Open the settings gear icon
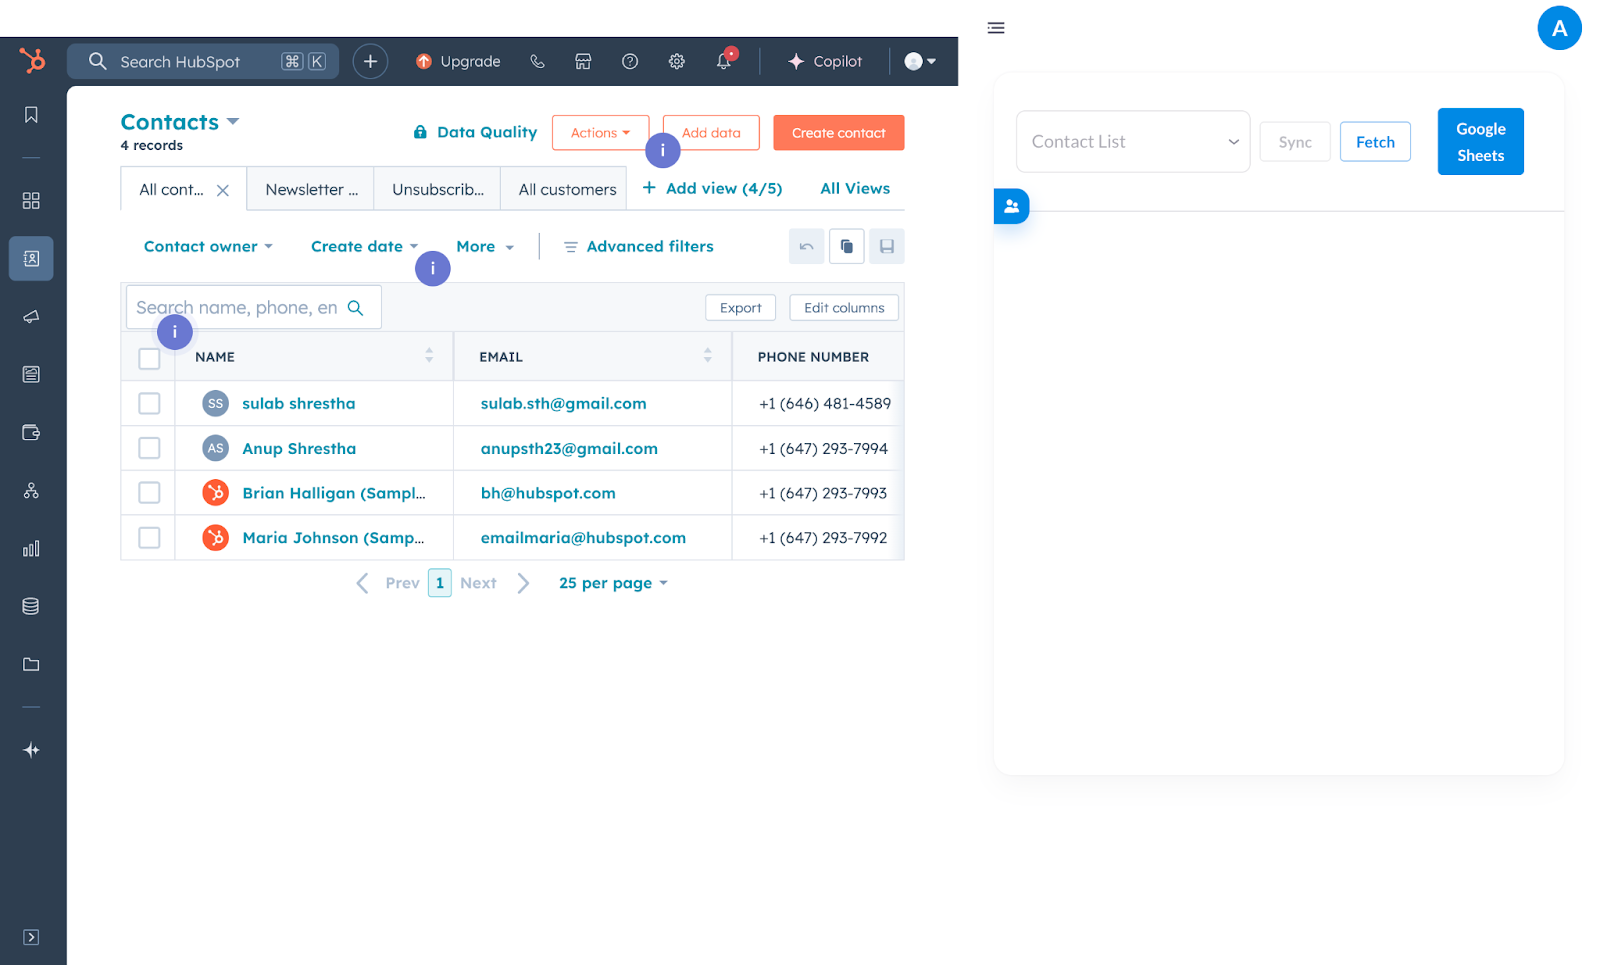Viewport: 1600px width, 965px height. point(677,61)
